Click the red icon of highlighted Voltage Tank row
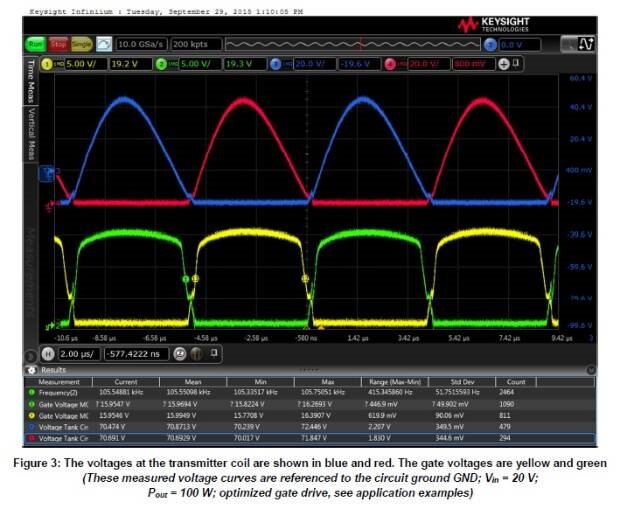The height and width of the screenshot is (509, 620). point(31,438)
